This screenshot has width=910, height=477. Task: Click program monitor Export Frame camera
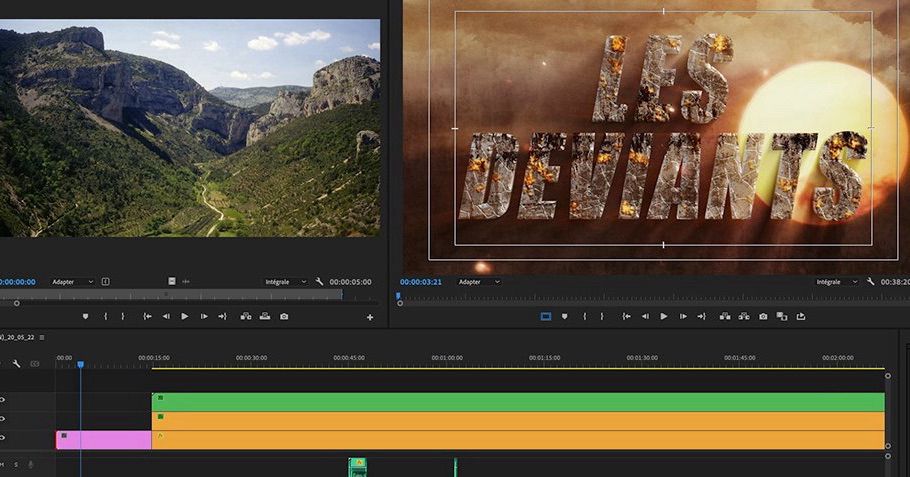(763, 317)
